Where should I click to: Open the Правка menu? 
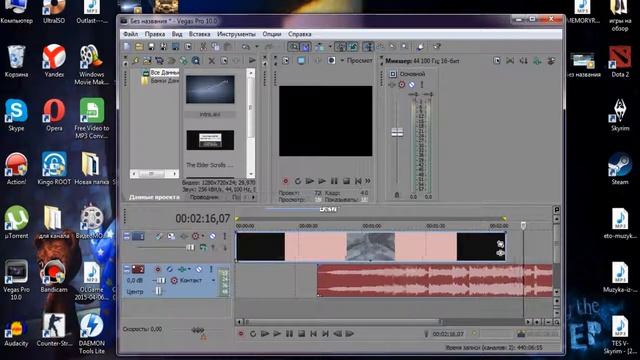[x=155, y=34]
